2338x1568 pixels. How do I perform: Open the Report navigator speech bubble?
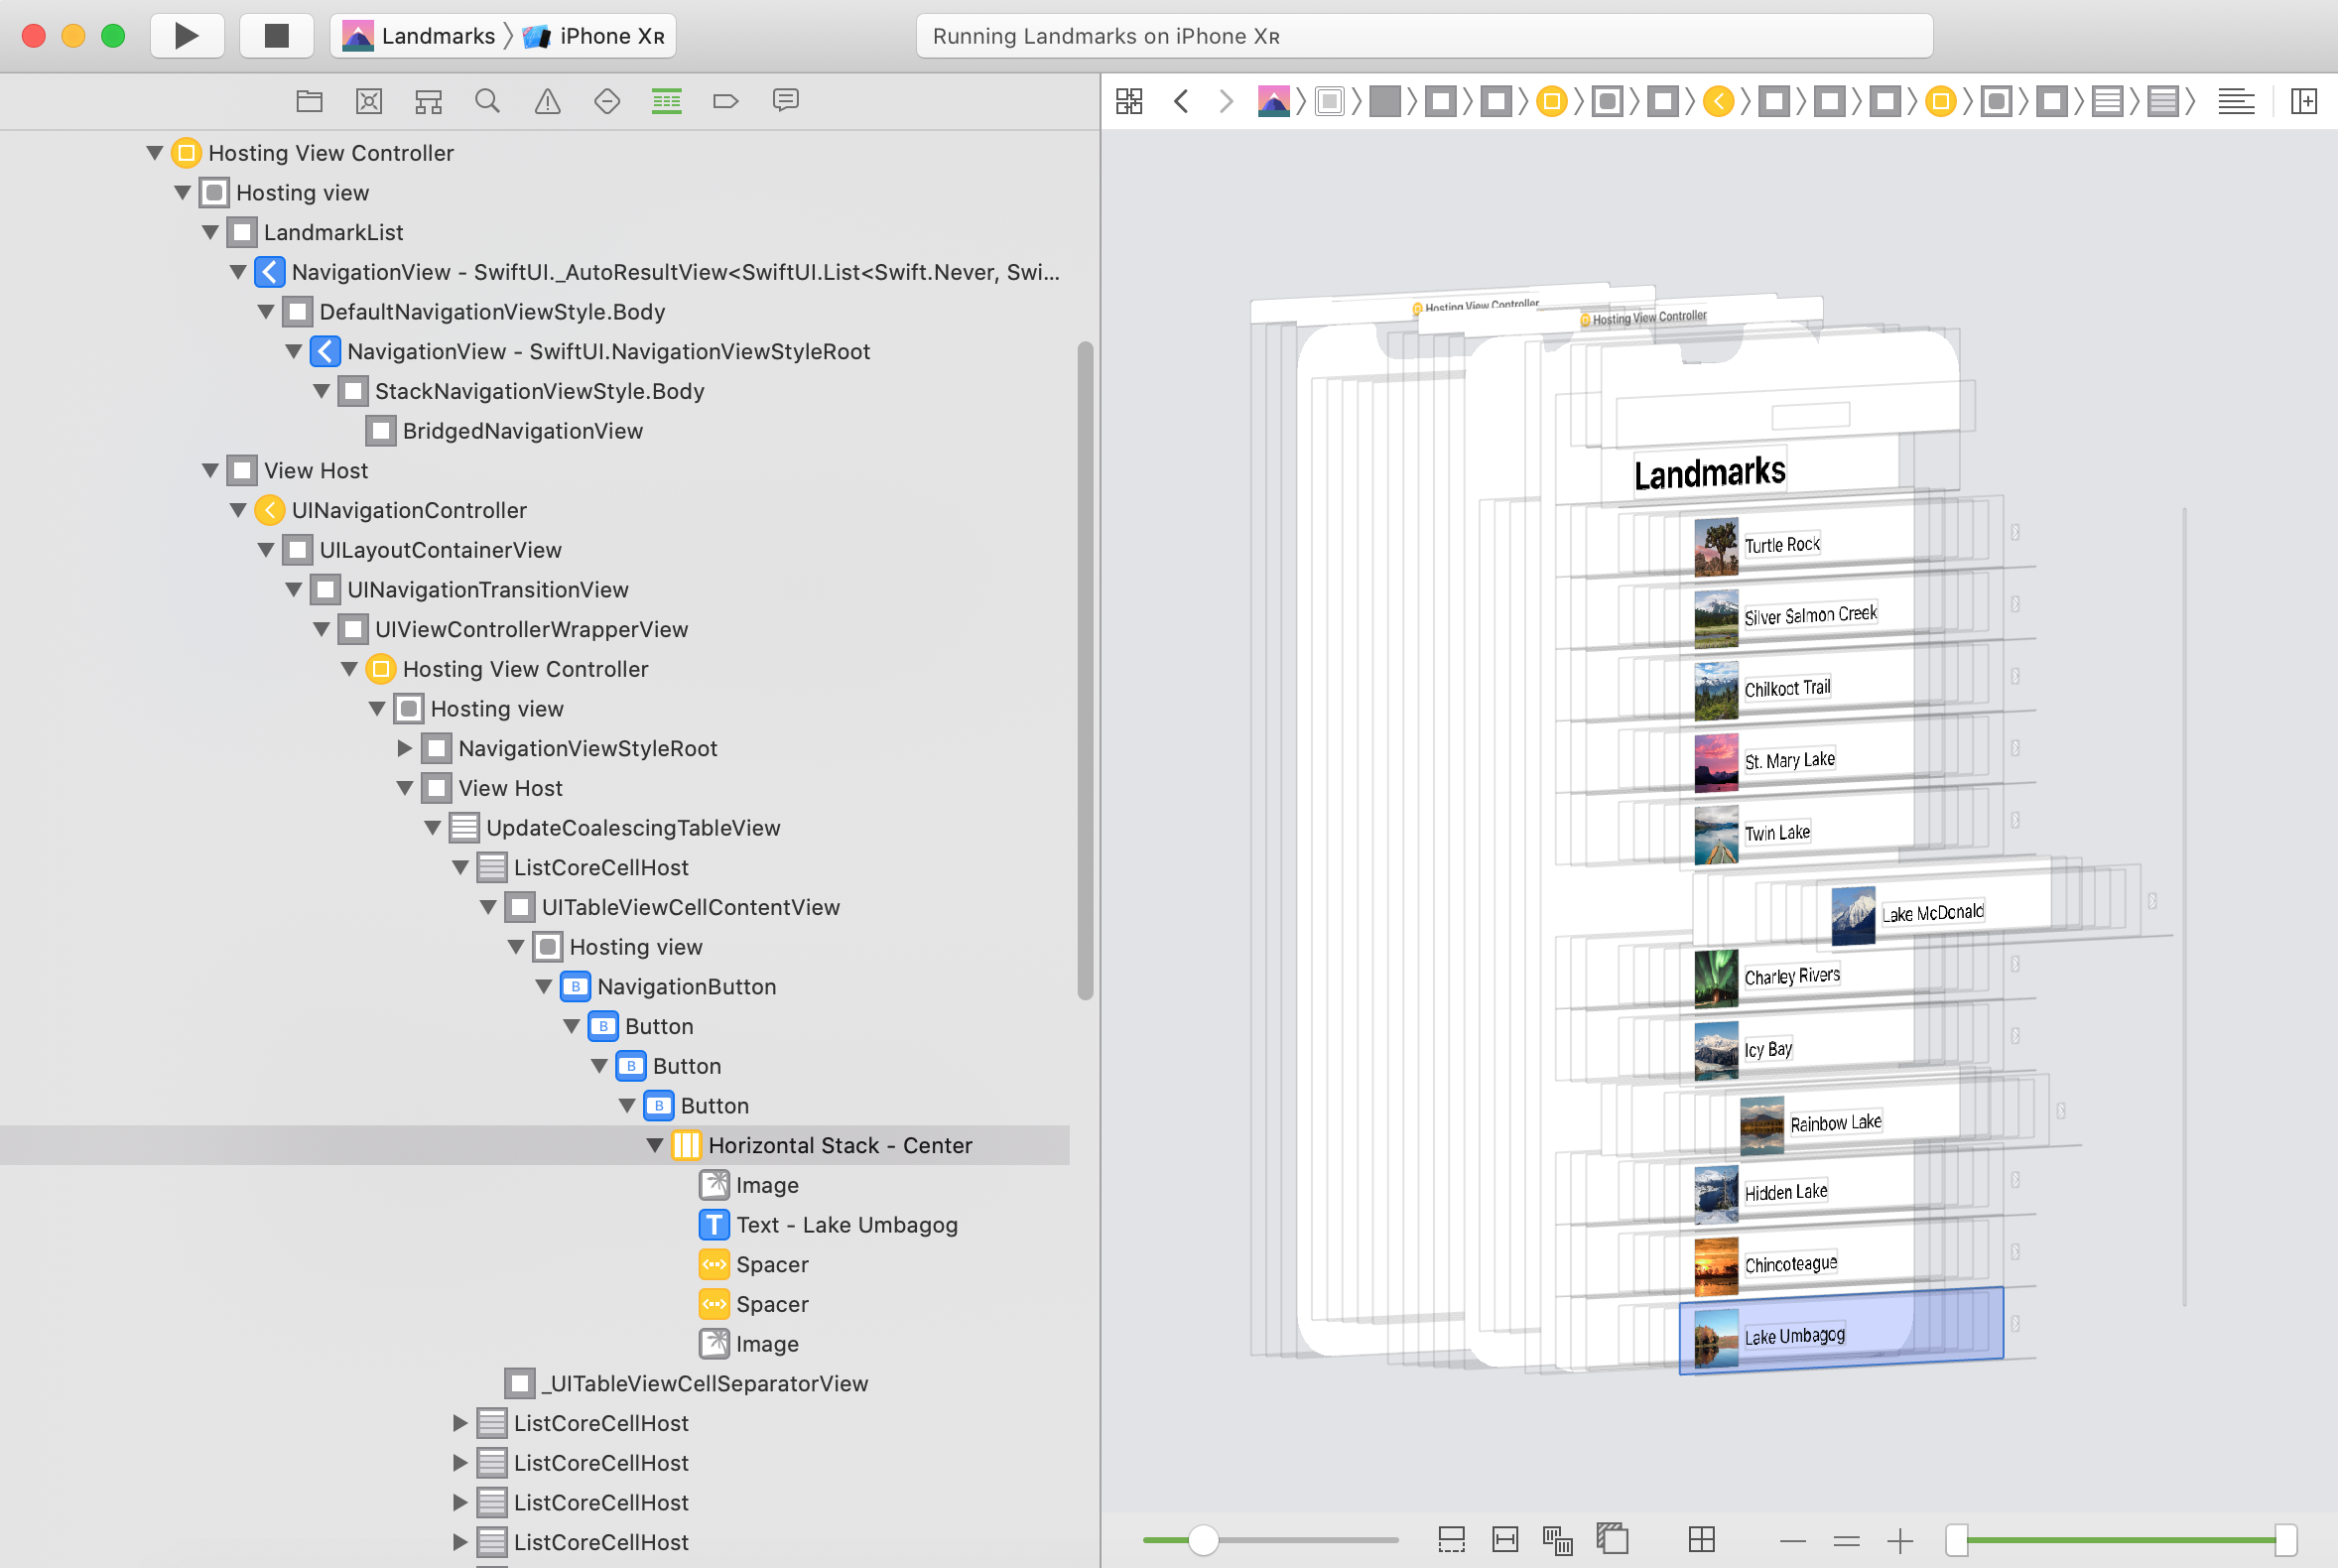tap(786, 101)
